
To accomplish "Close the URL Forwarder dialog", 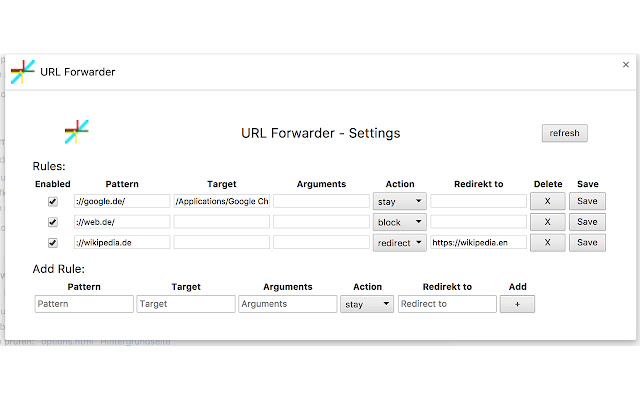I will point(626,65).
